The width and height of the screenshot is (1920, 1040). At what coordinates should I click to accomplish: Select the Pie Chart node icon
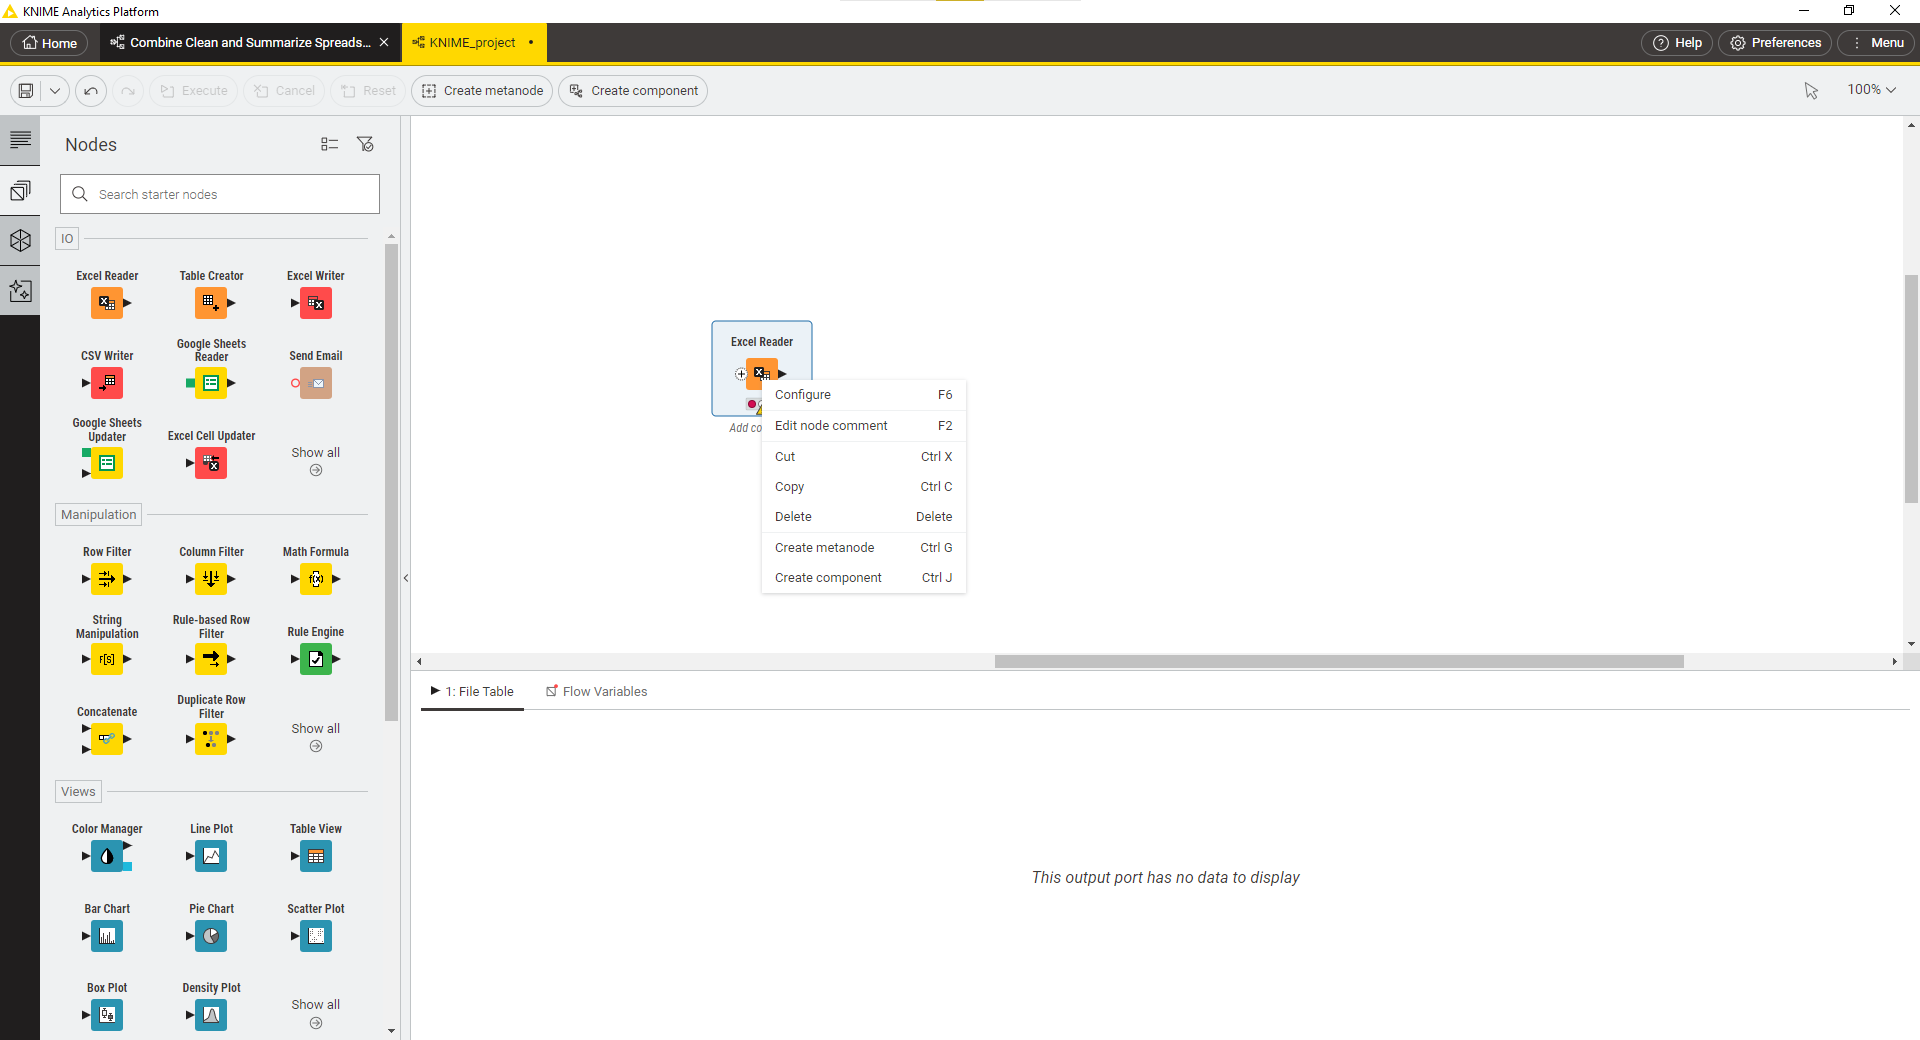pyautogui.click(x=211, y=936)
